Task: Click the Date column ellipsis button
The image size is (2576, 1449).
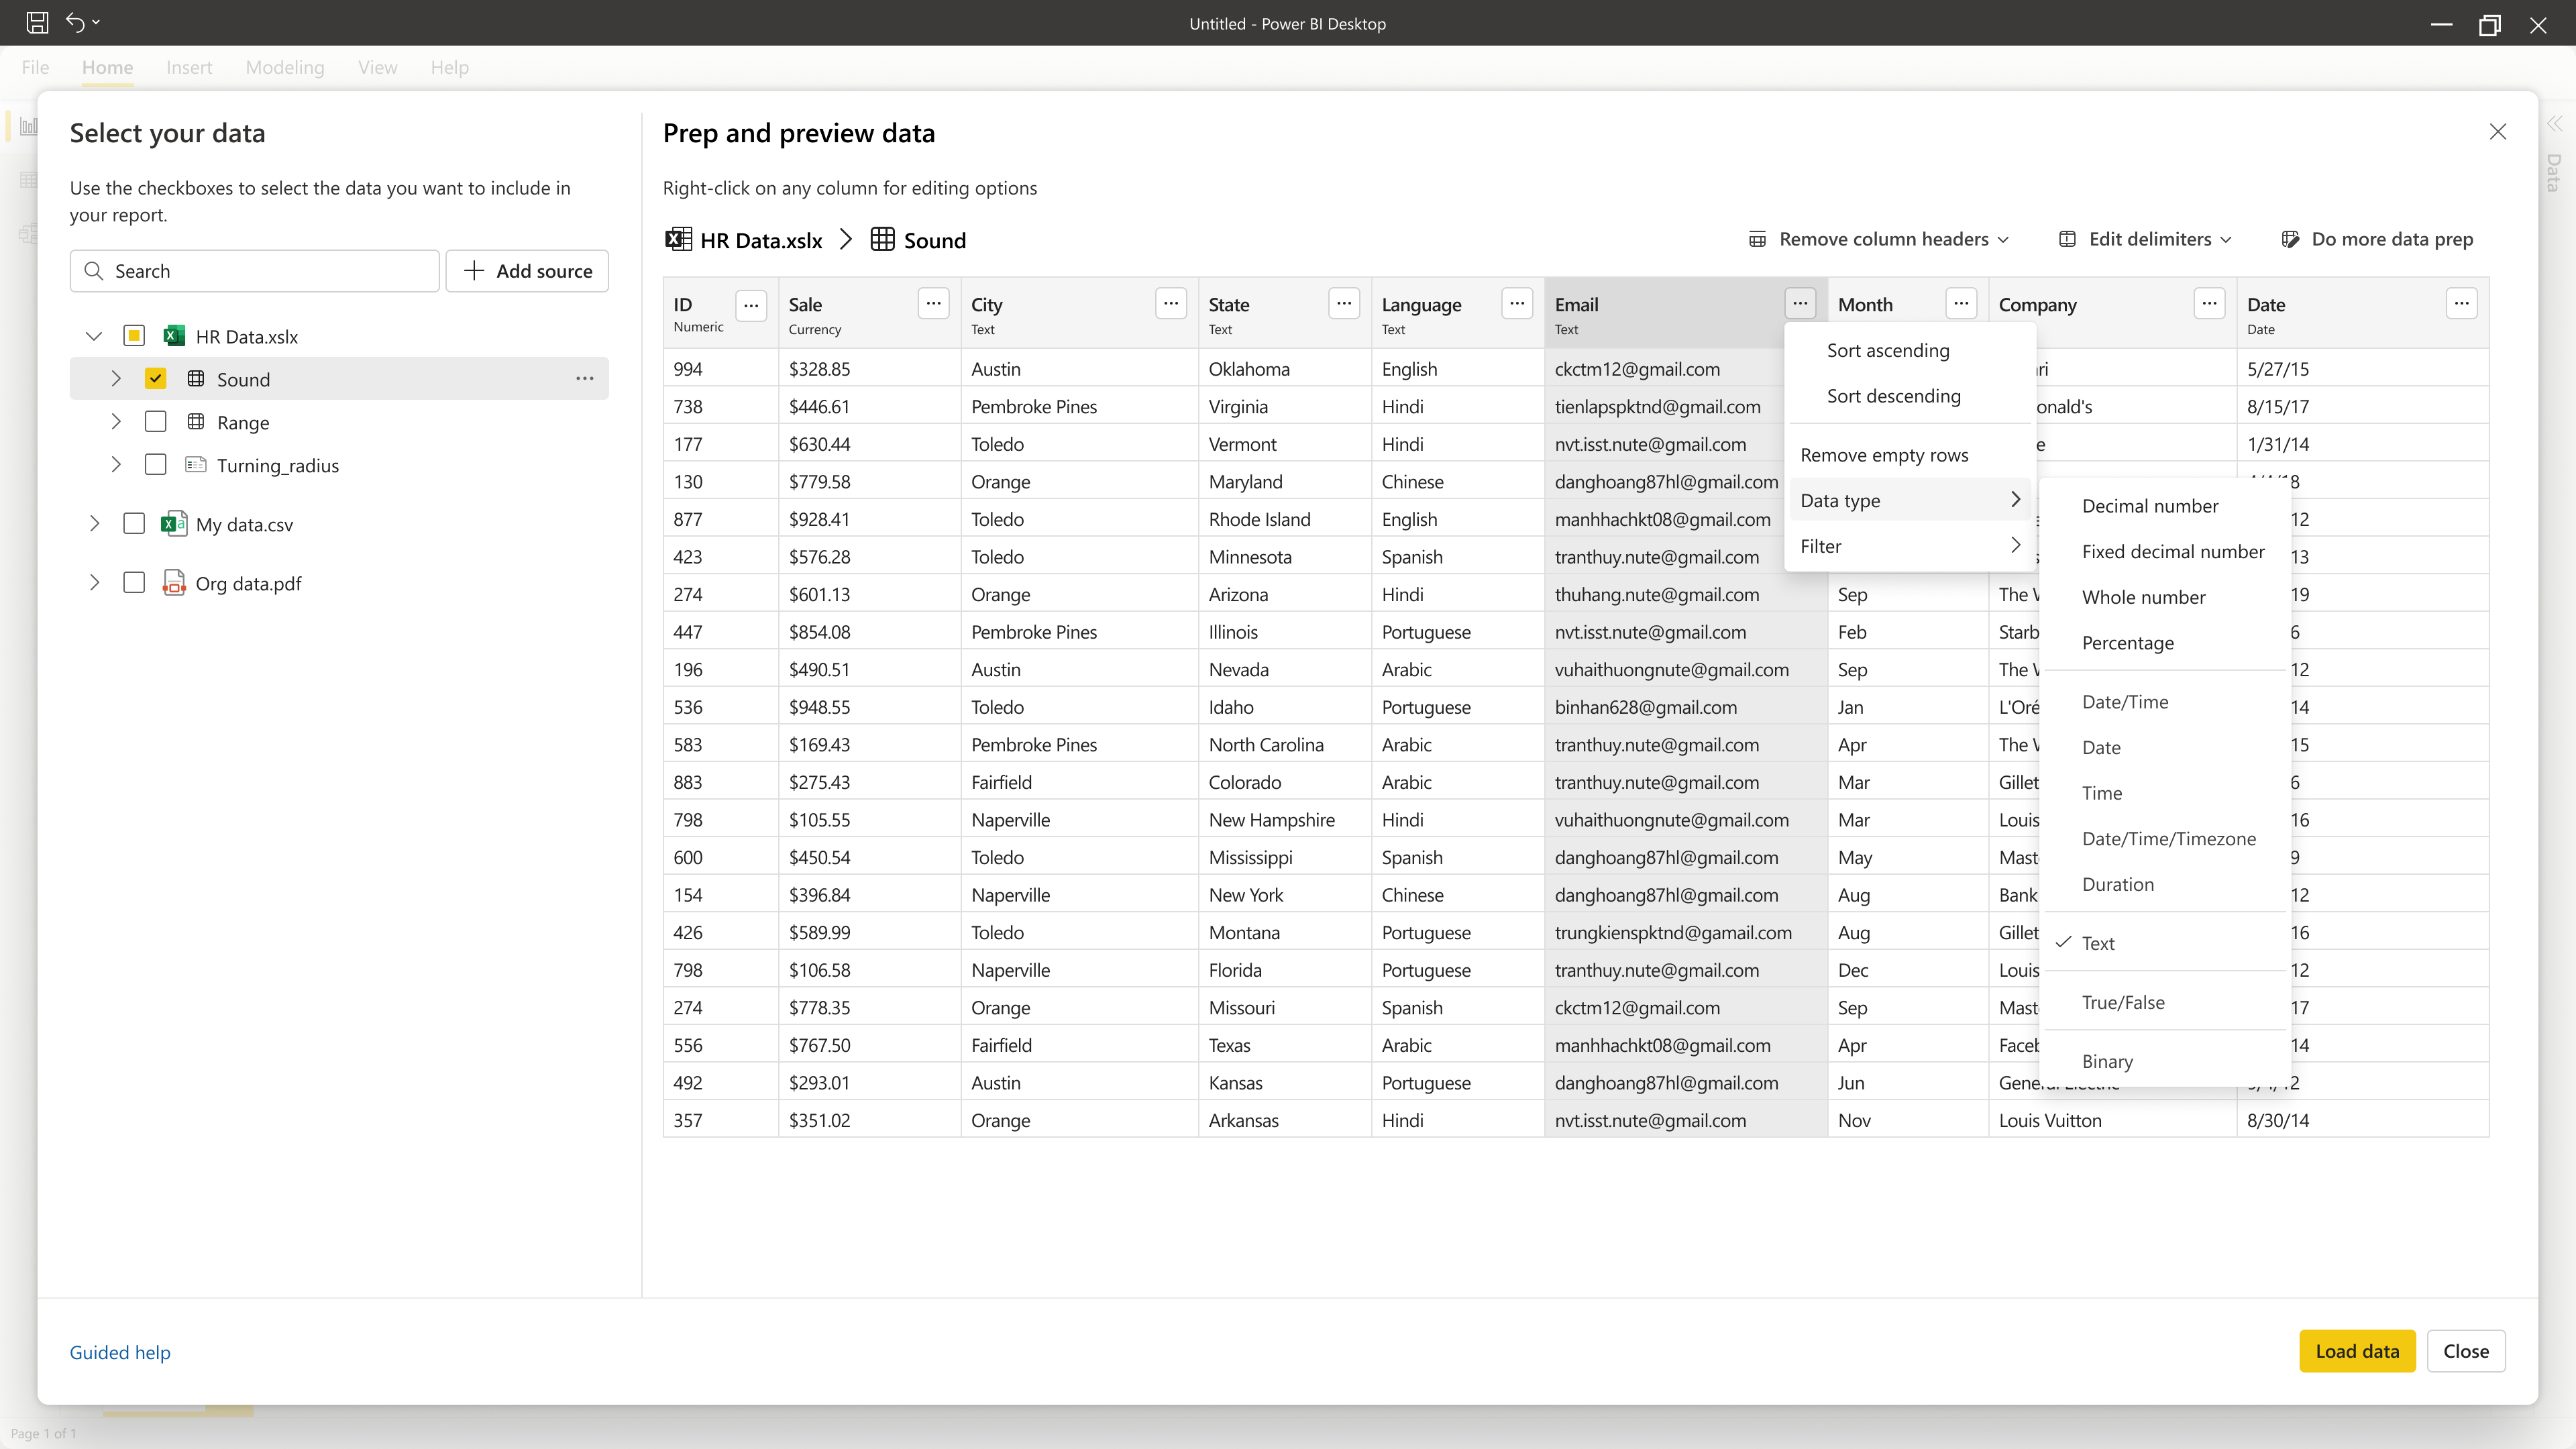Action: pos(2461,303)
